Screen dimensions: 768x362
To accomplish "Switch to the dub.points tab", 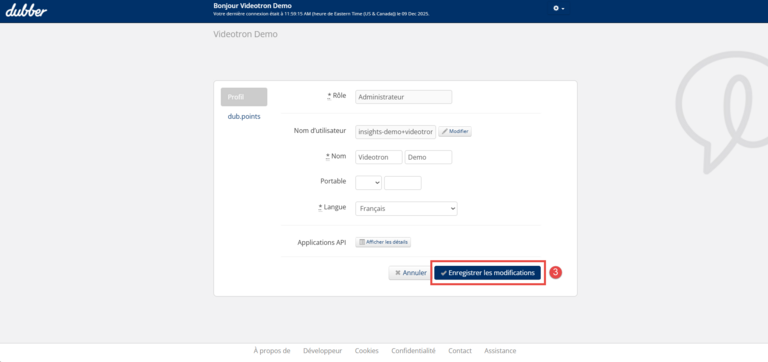I will pos(244,117).
